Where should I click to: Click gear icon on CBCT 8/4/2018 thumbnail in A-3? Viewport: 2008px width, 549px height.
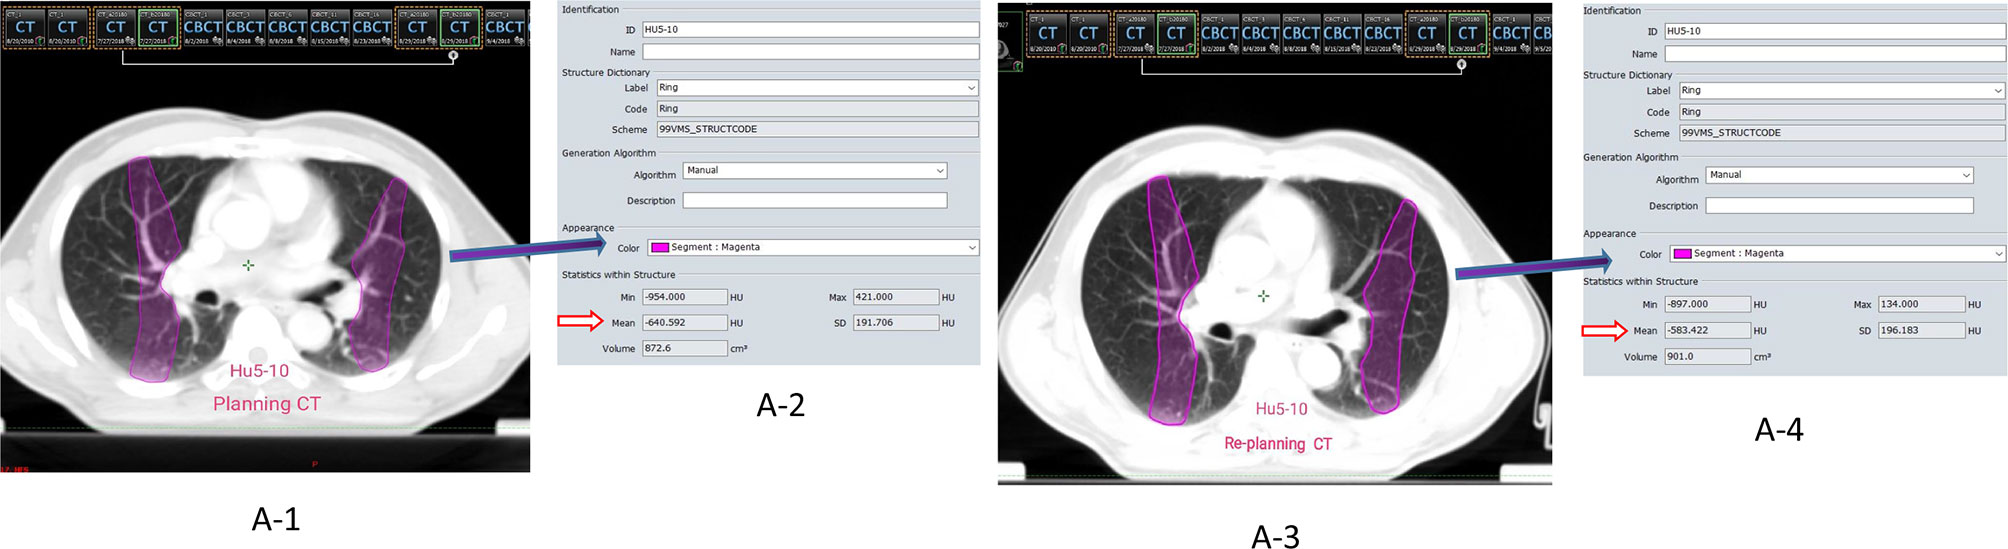tap(1275, 48)
